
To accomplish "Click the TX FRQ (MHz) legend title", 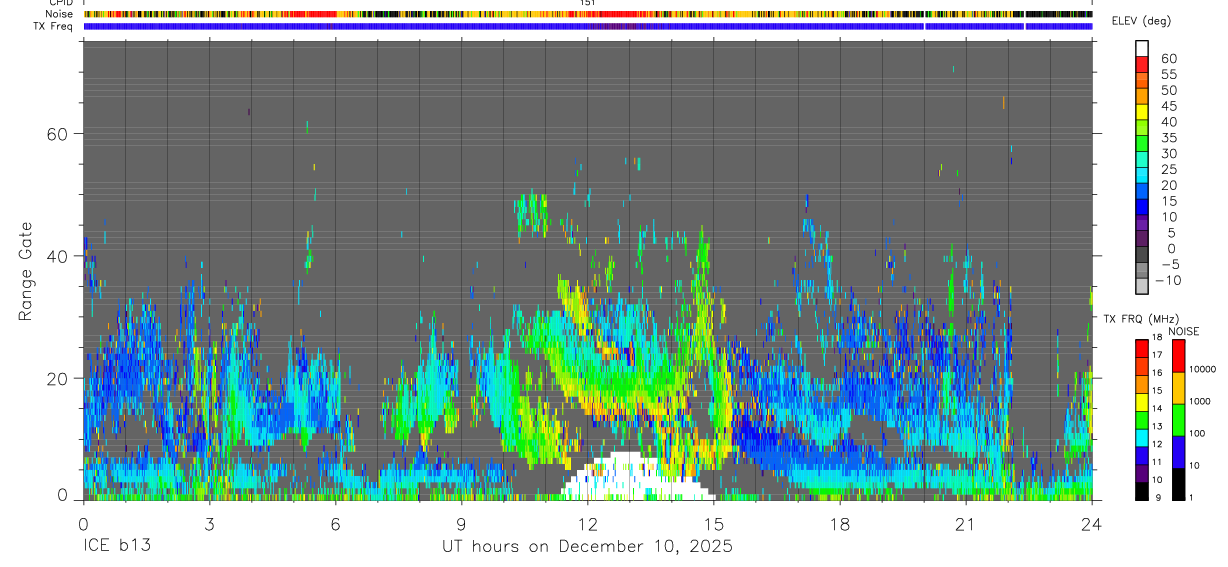I will pos(1139,318).
